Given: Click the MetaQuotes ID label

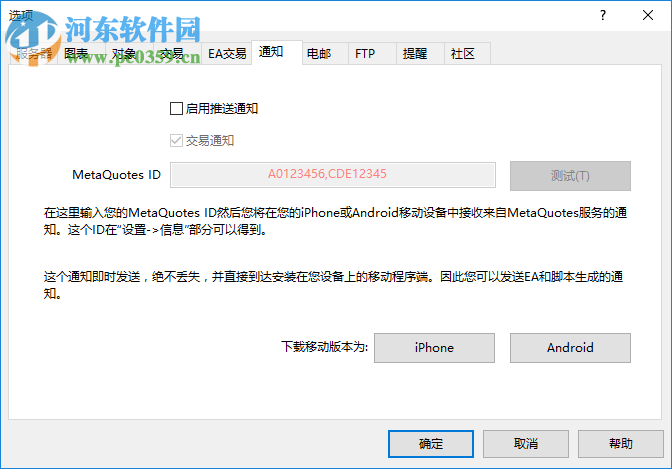Looking at the screenshot, I should click(x=116, y=175).
